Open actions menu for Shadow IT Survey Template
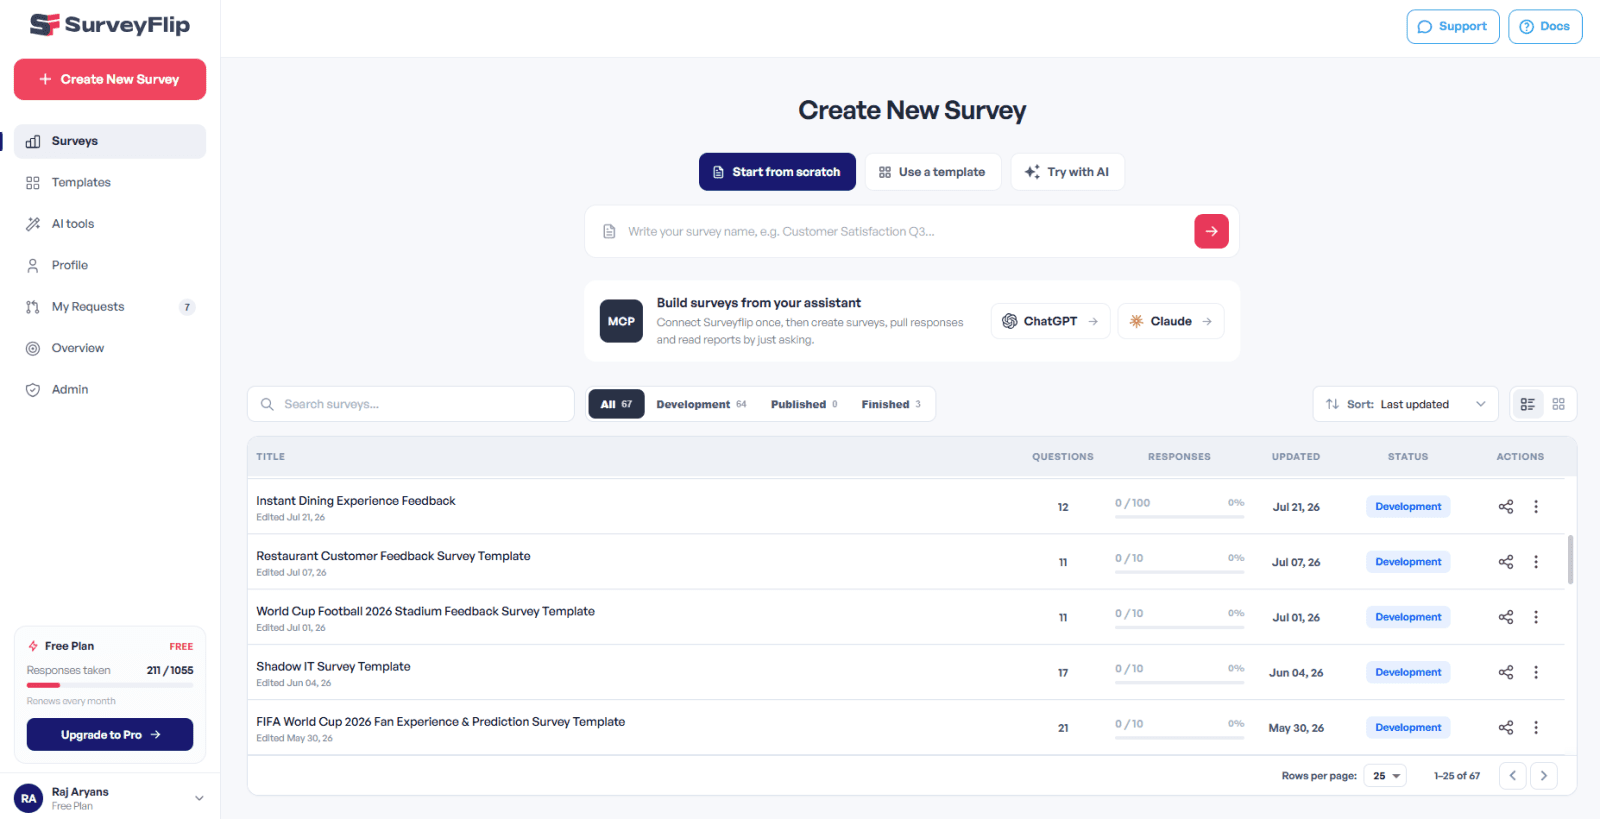Image resolution: width=1600 pixels, height=819 pixels. point(1536,672)
